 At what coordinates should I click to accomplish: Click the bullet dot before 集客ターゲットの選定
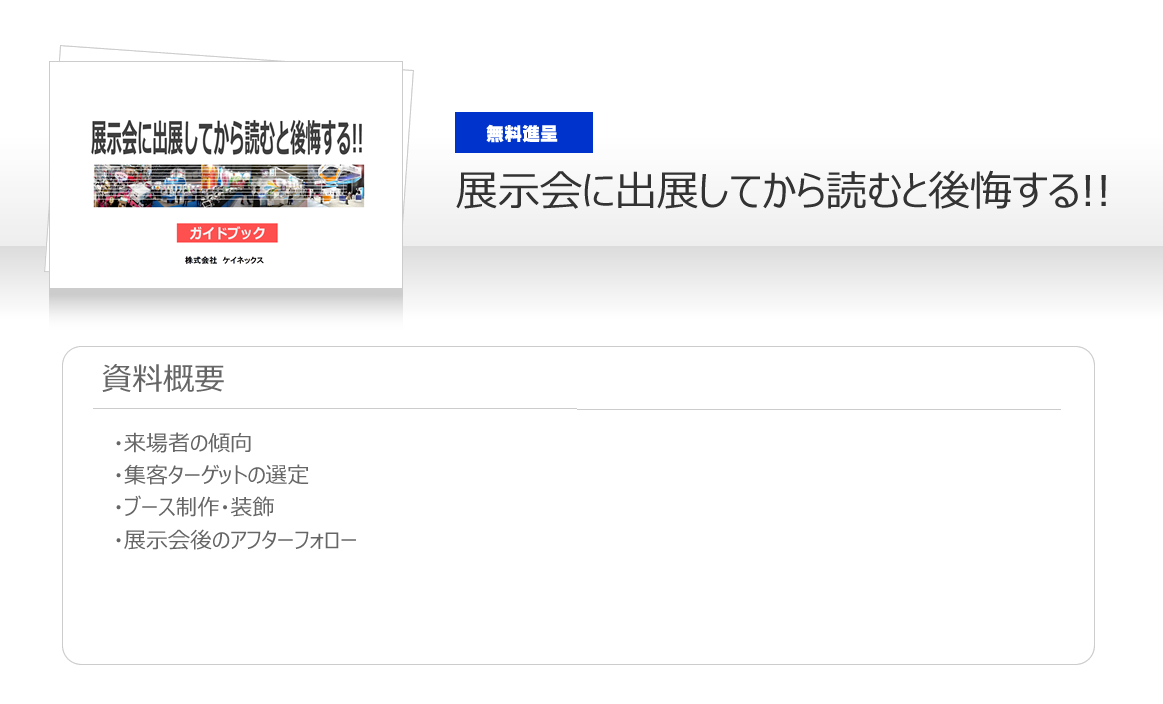118,476
